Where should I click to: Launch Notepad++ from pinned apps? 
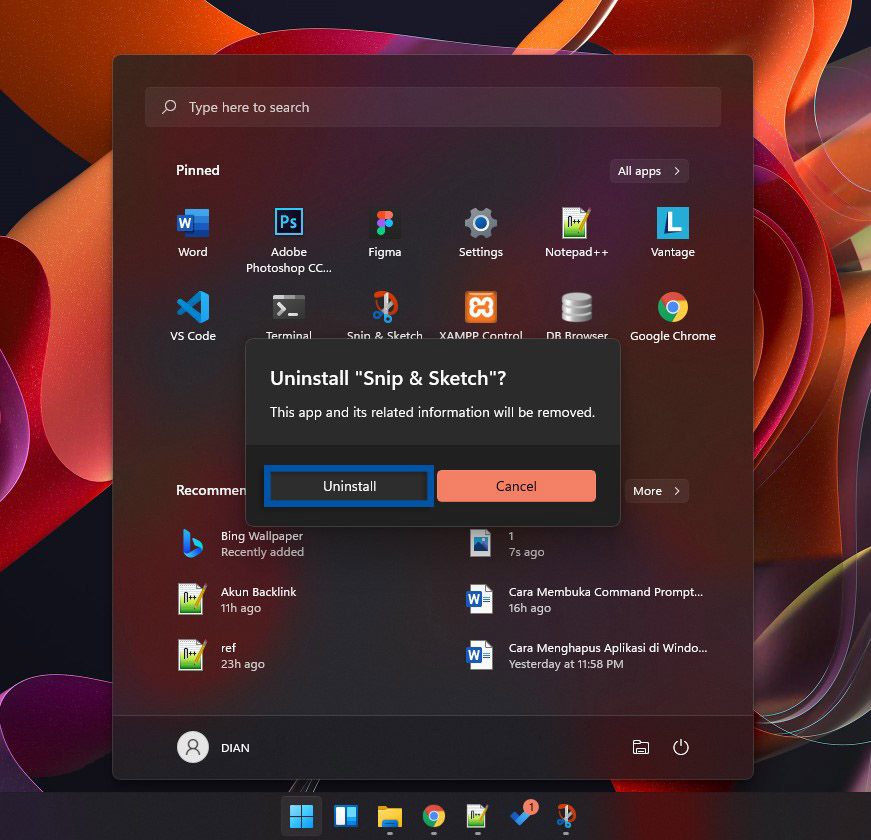pyautogui.click(x=576, y=223)
